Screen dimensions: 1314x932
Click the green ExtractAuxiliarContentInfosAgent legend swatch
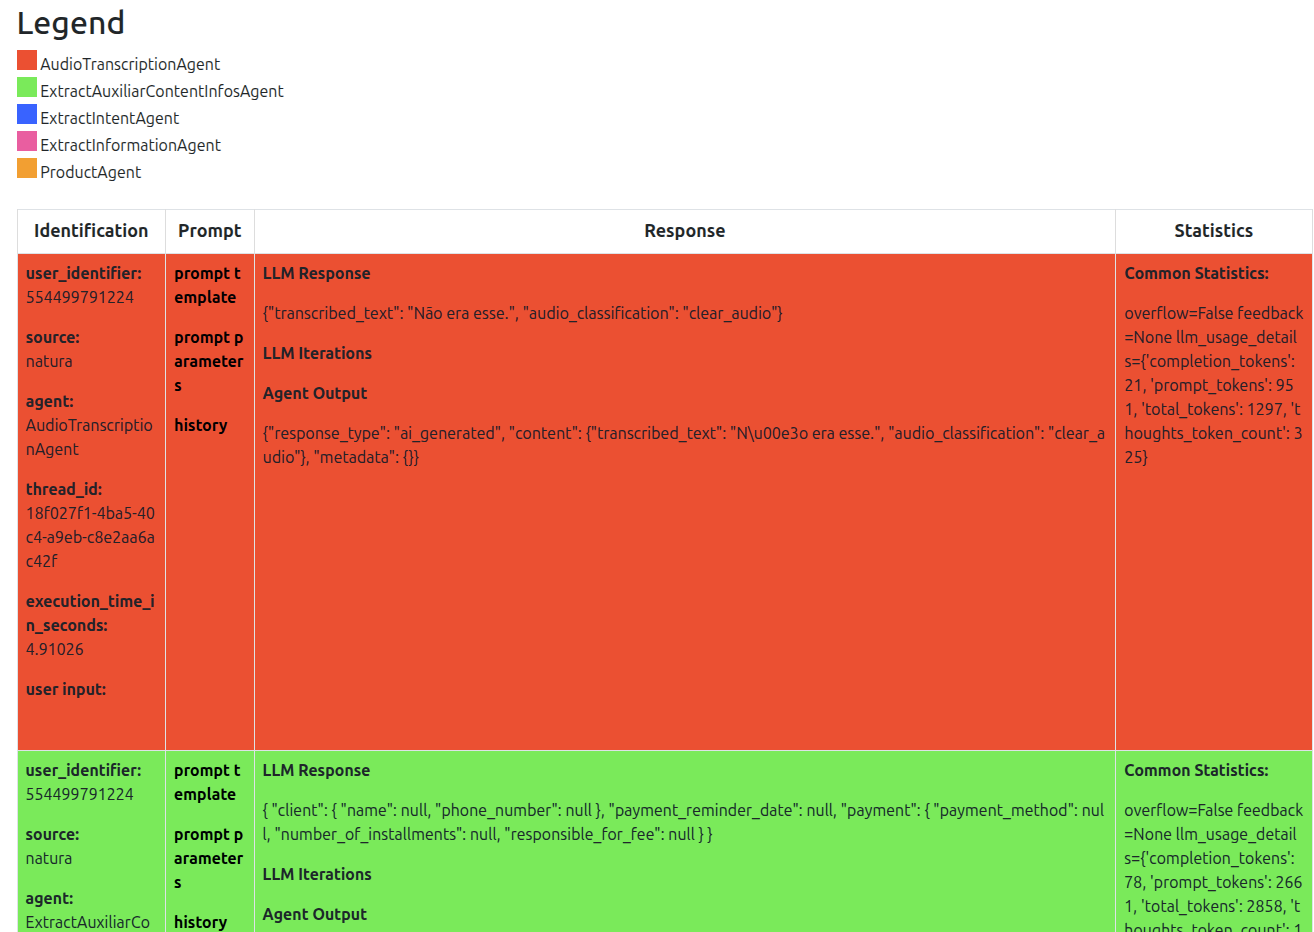[x=27, y=87]
